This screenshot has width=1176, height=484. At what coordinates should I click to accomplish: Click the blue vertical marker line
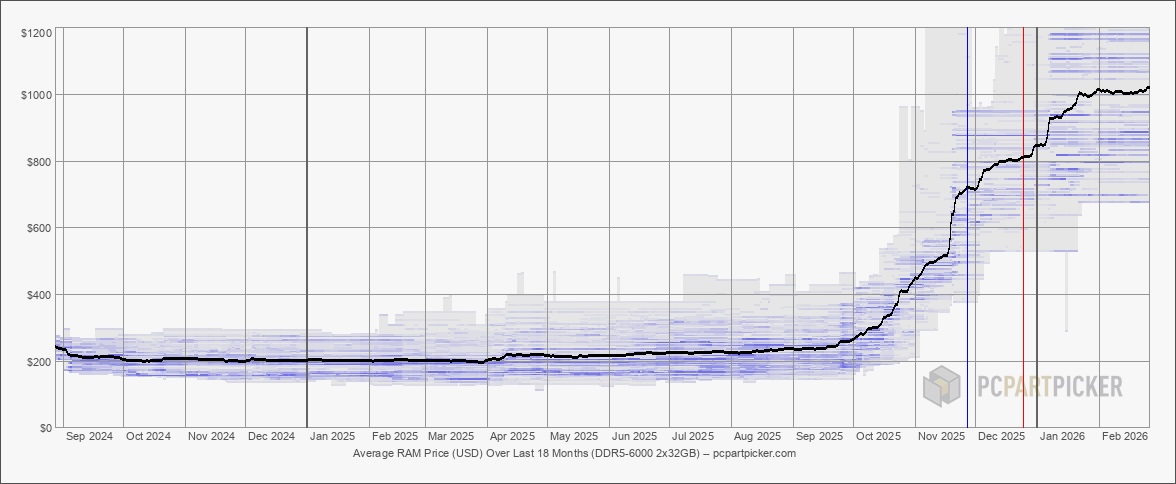[x=968, y=250]
